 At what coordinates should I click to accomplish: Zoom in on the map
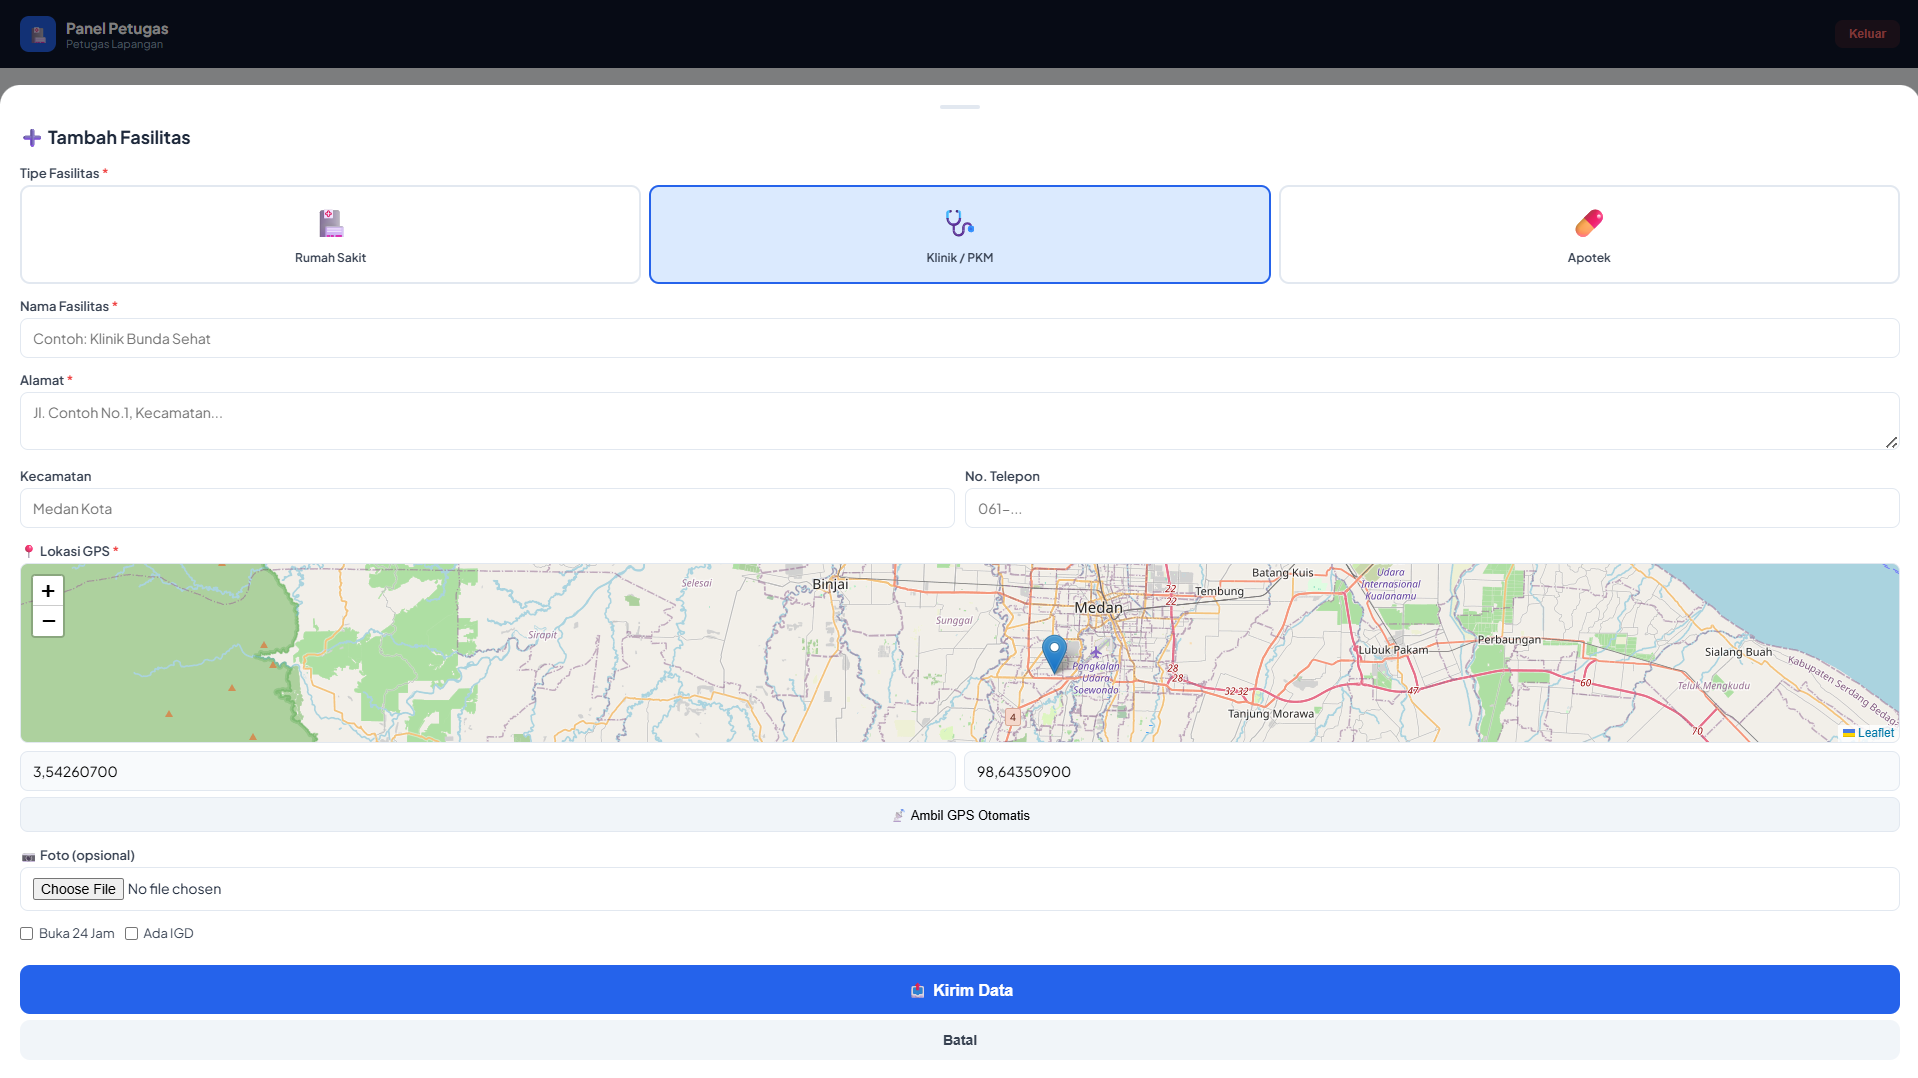(48, 591)
